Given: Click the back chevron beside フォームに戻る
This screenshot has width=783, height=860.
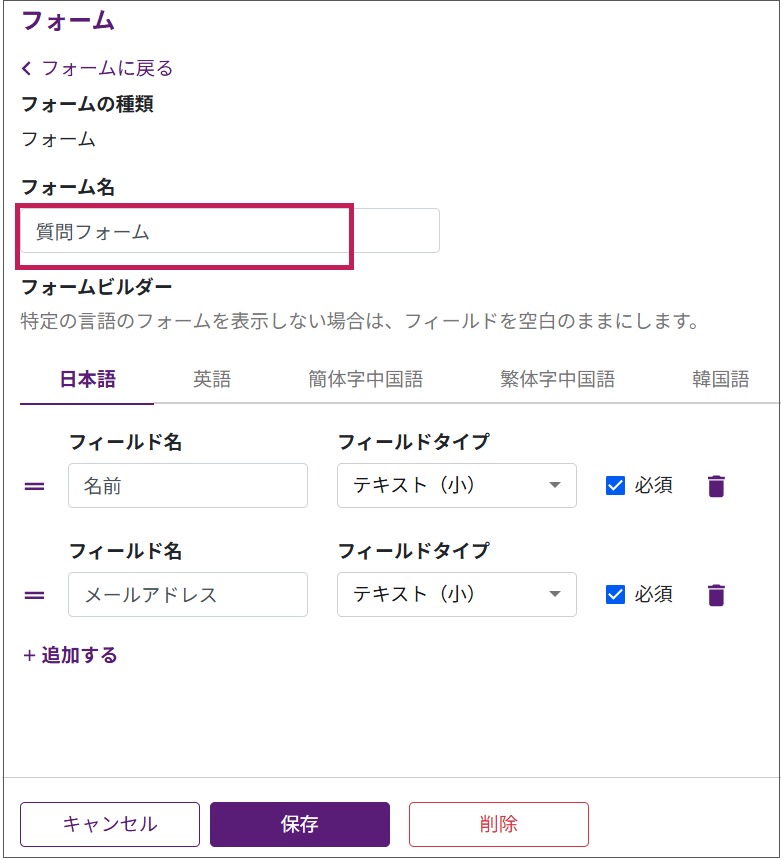Looking at the screenshot, I should pyautogui.click(x=27, y=68).
